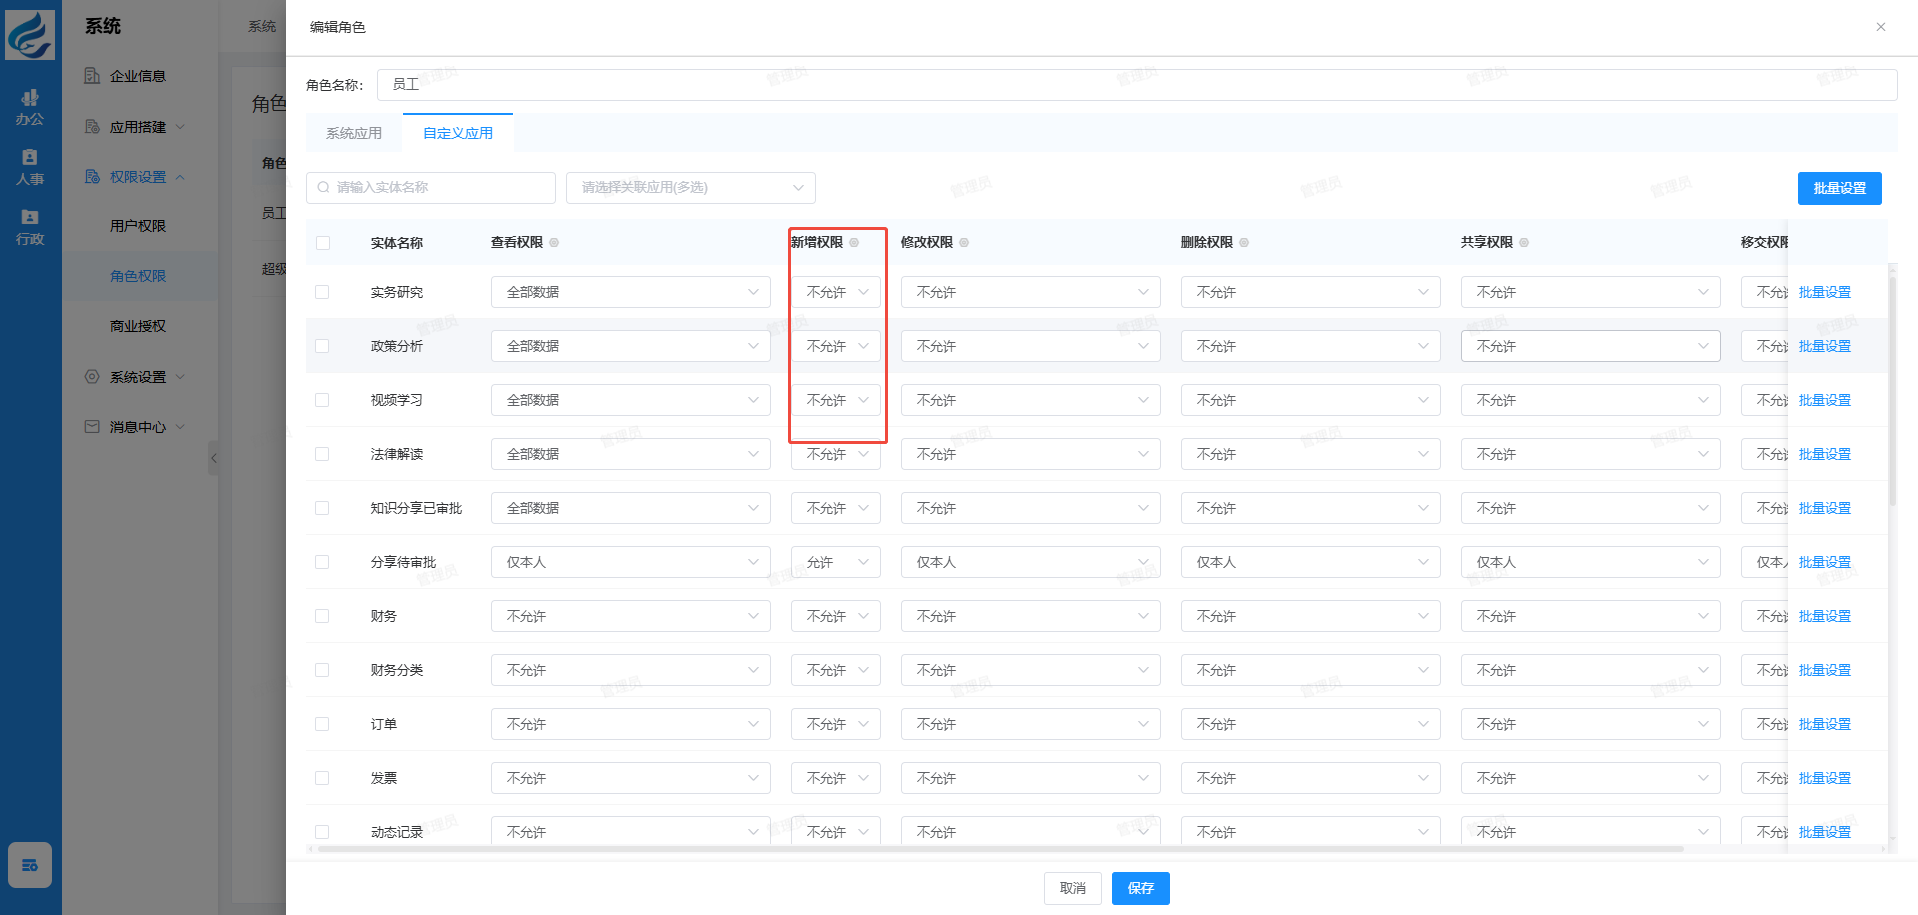Click the 请输入实体名称 search field
The image size is (1918, 915).
432,188
